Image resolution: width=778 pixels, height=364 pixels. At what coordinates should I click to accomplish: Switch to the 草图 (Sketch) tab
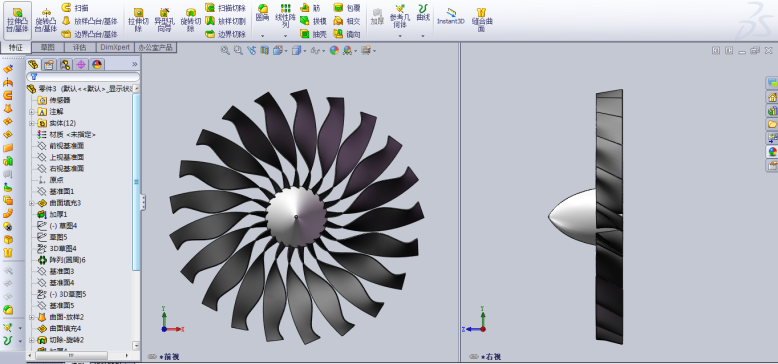pos(48,48)
